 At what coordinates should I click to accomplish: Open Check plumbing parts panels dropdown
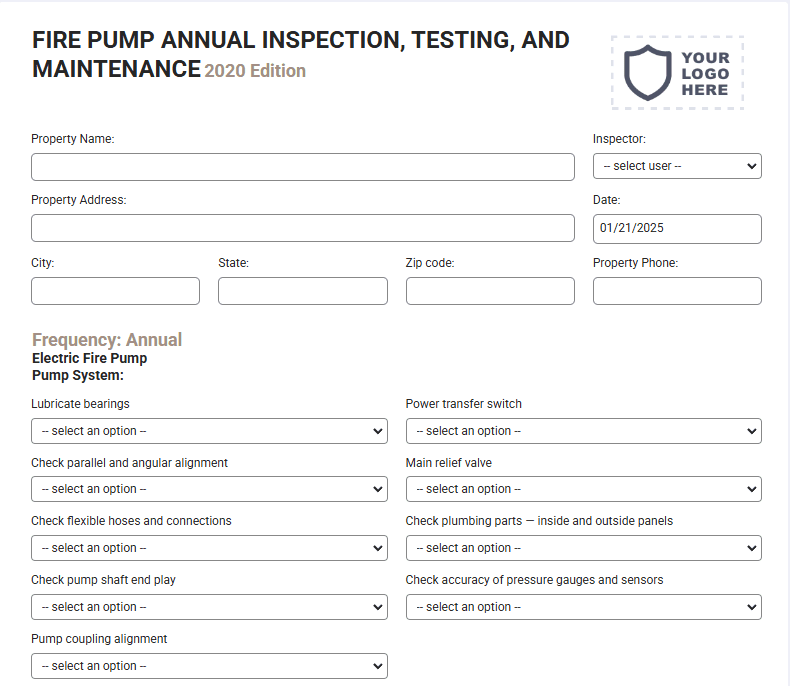(583, 548)
